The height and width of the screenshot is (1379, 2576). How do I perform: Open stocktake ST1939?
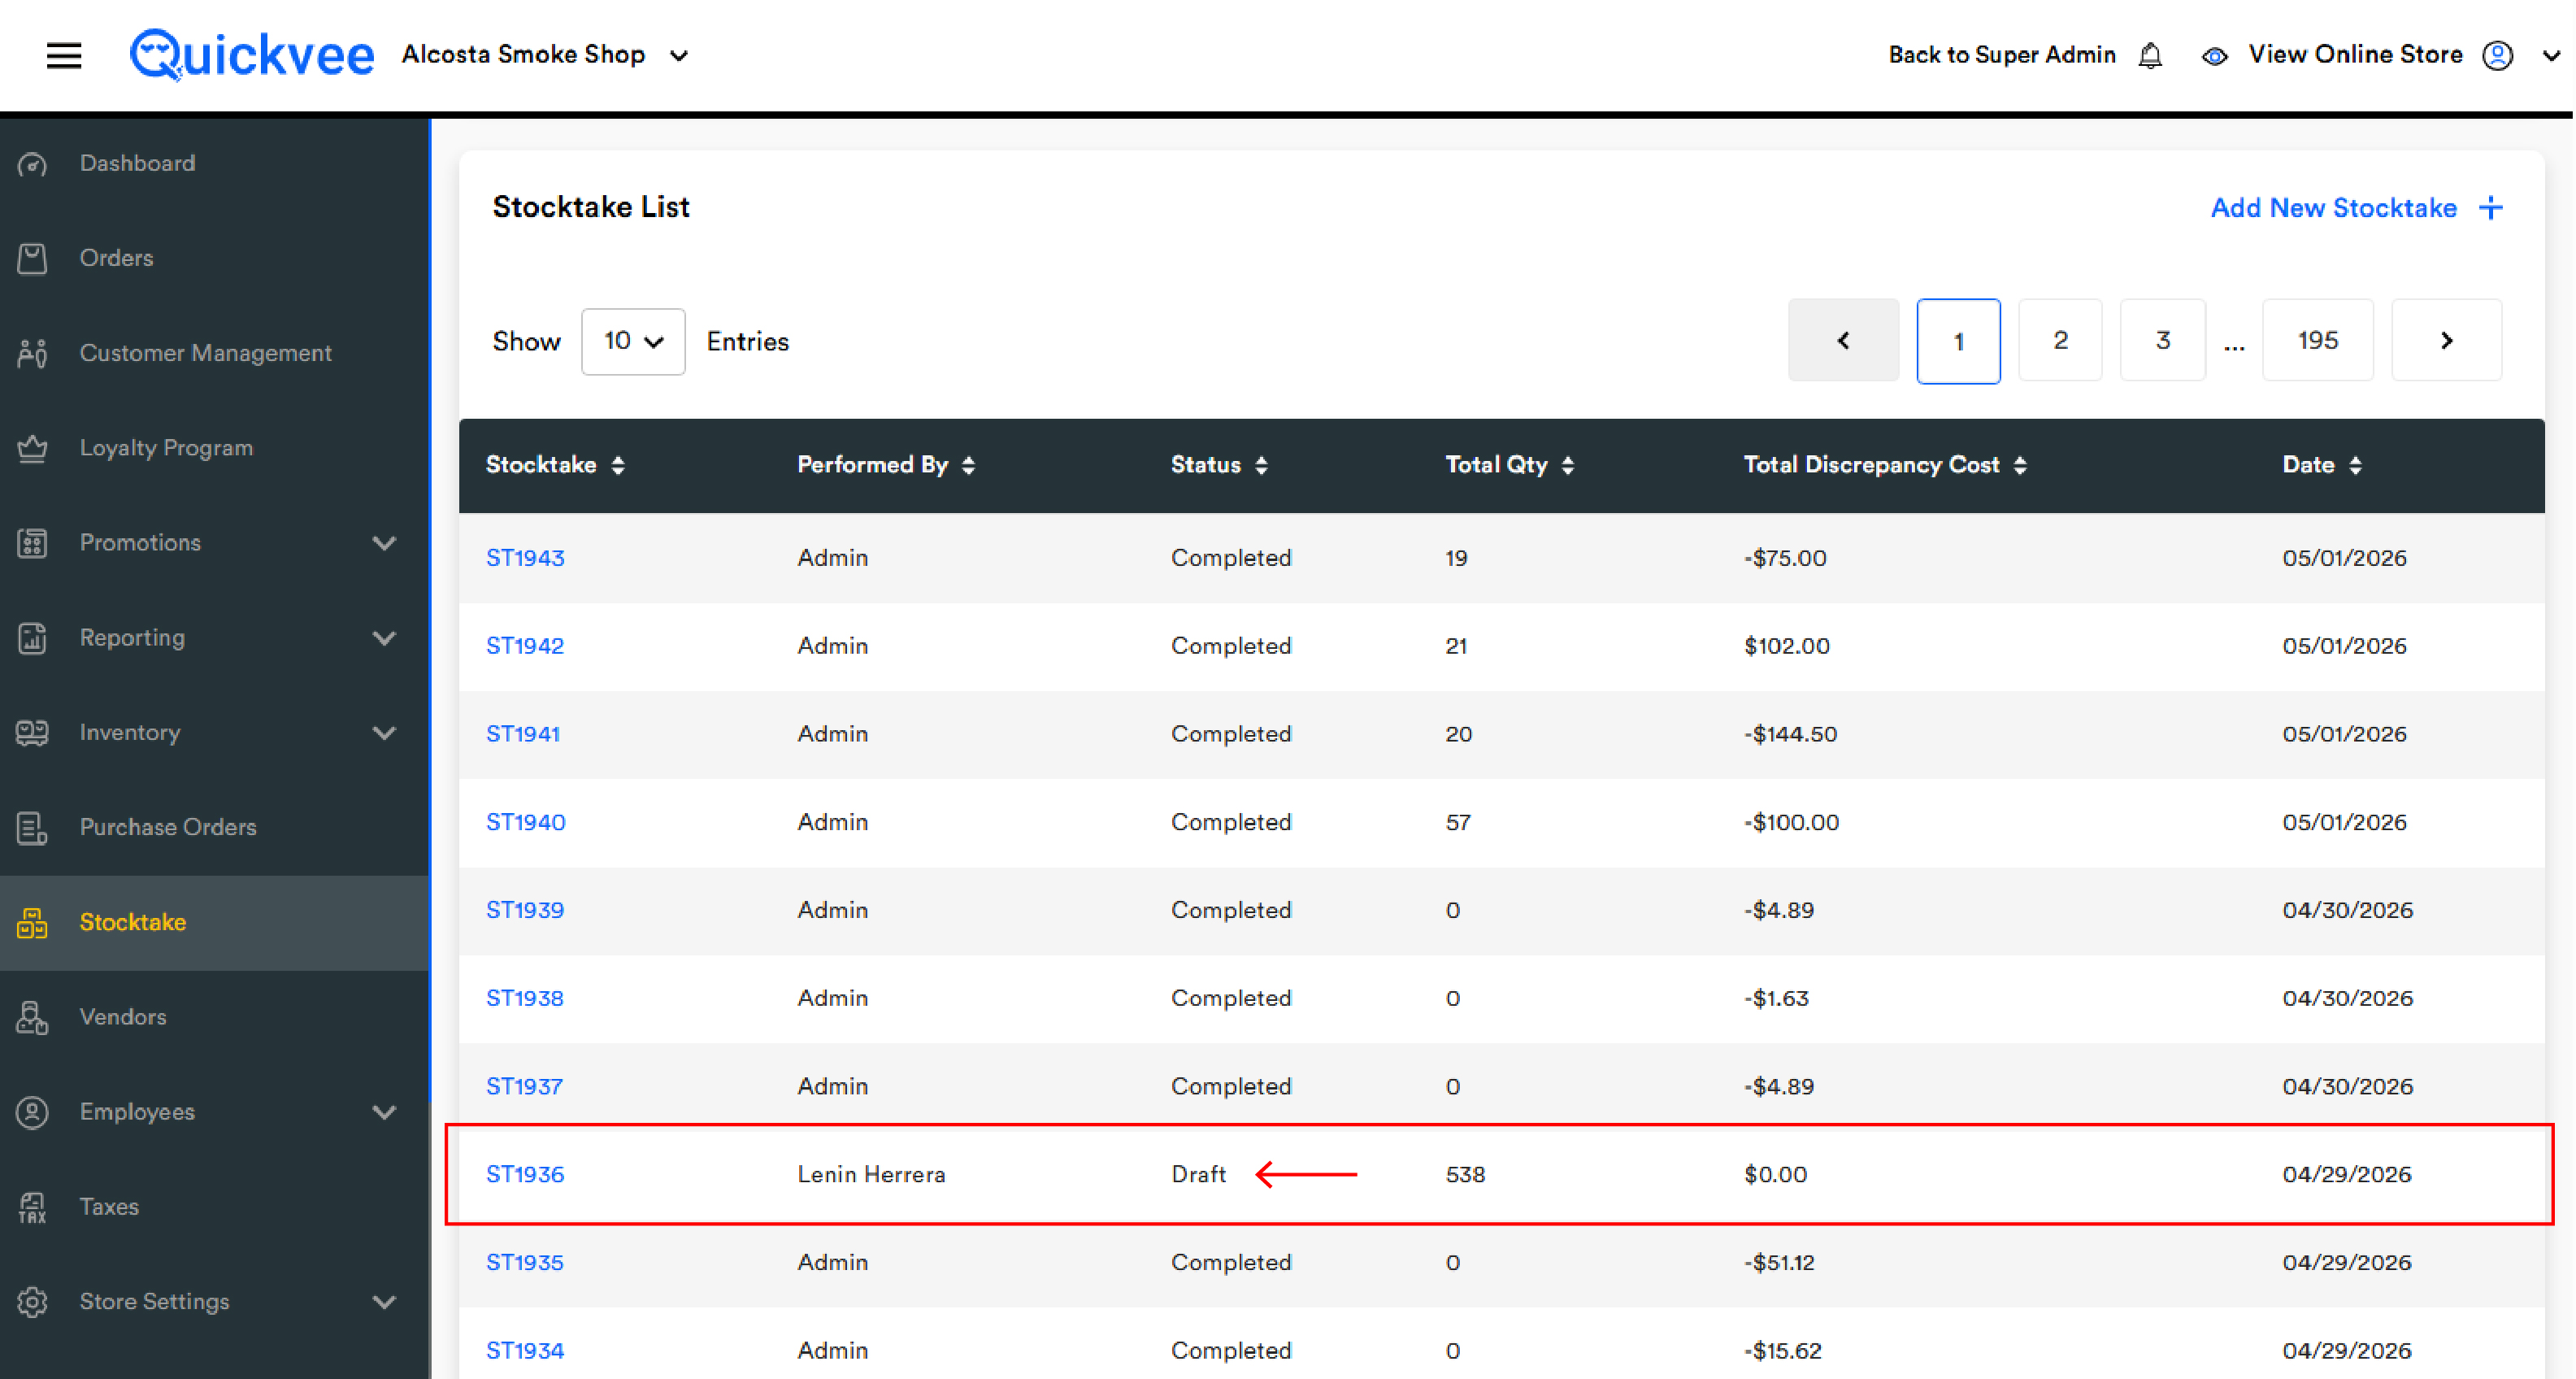pos(525,910)
